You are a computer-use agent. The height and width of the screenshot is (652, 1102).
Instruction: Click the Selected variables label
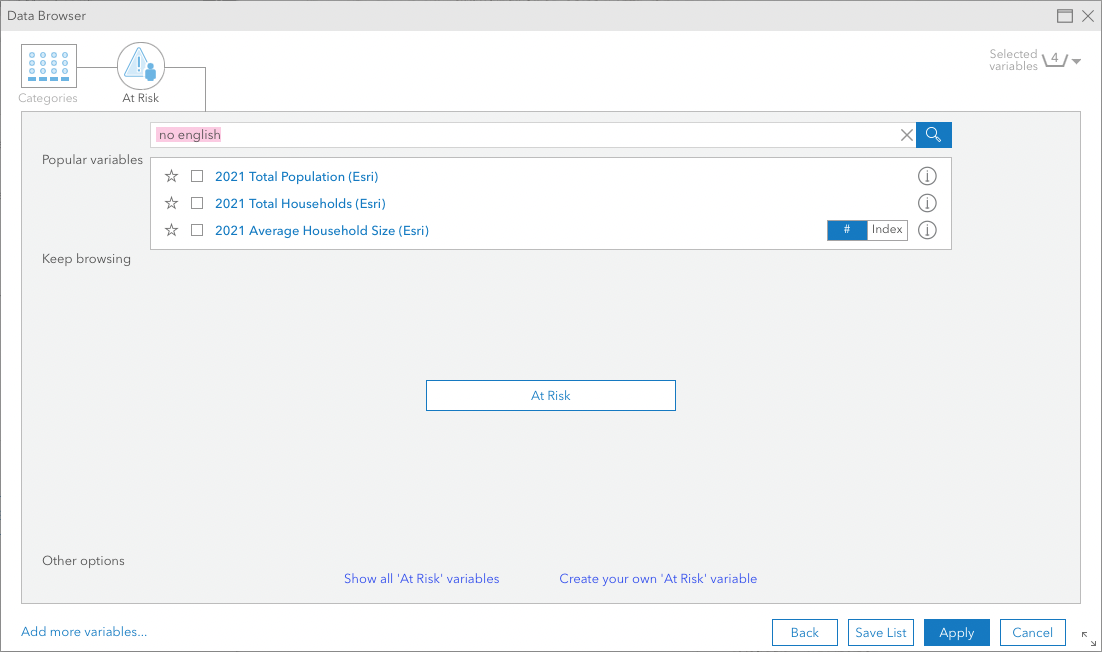pyautogui.click(x=1013, y=60)
